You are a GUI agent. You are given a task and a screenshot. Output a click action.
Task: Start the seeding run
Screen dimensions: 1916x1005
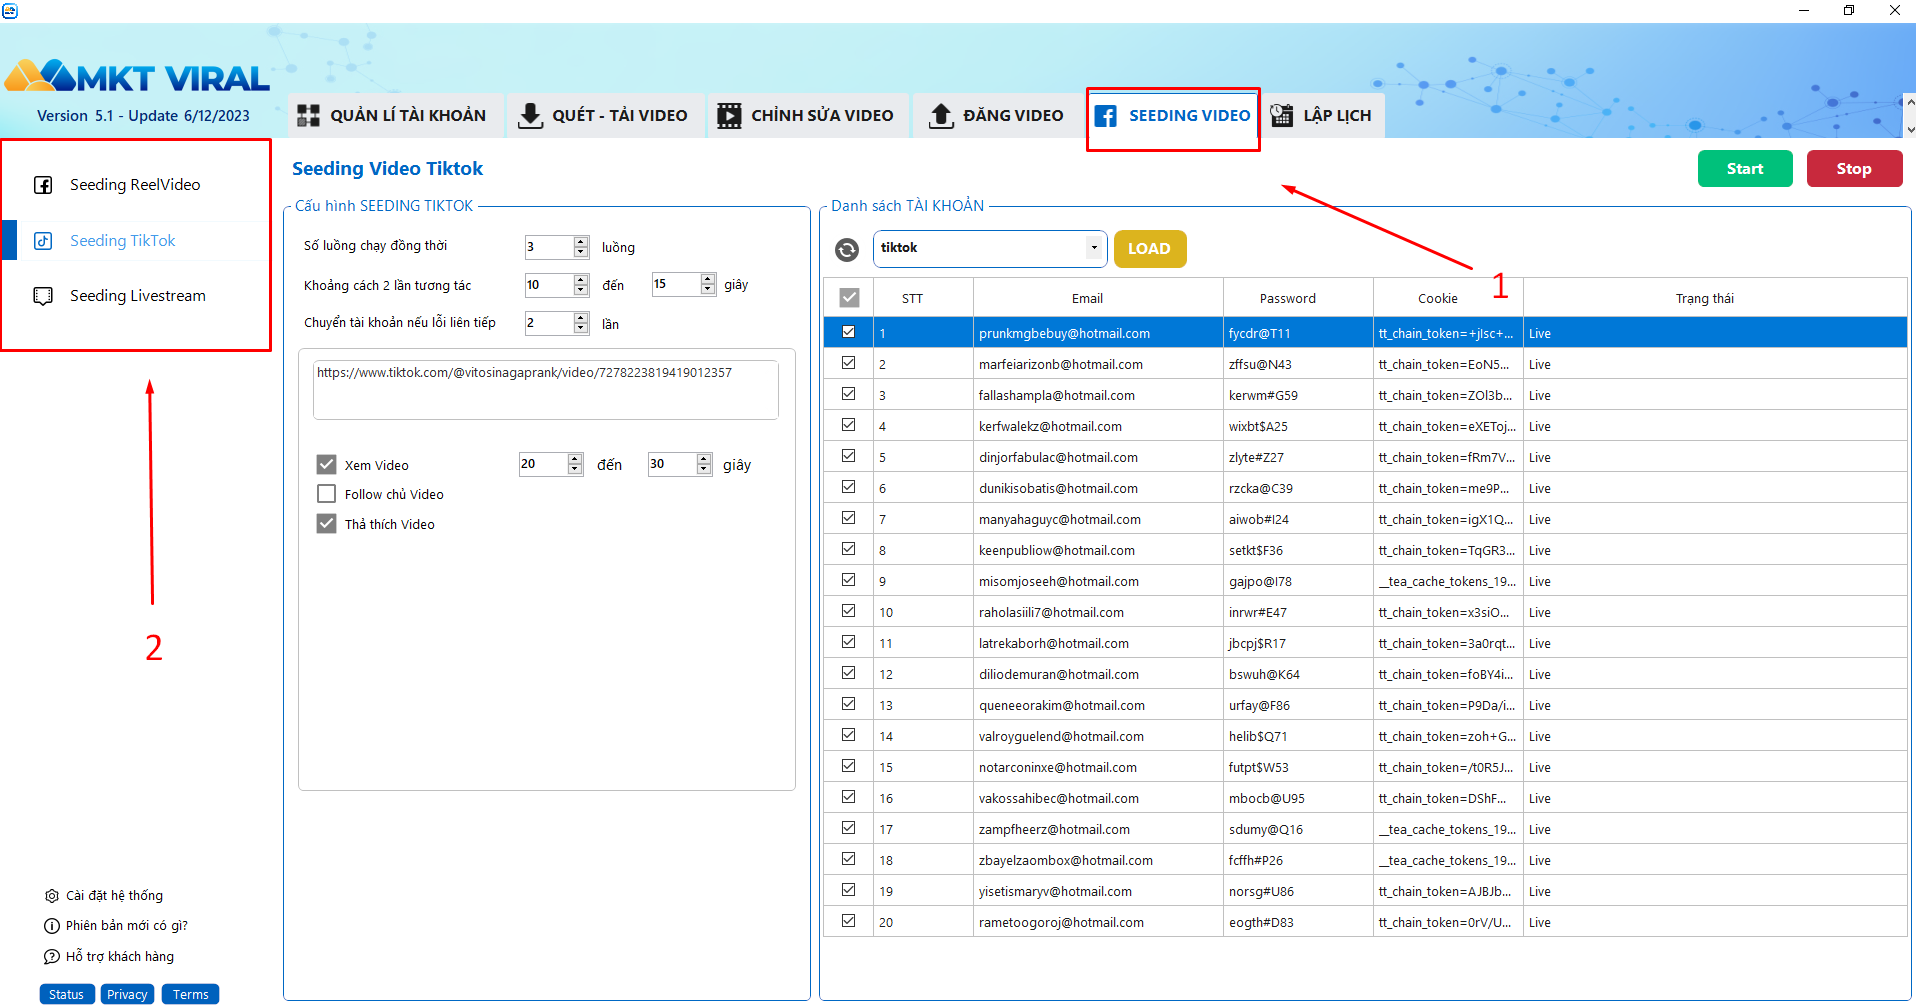pos(1745,169)
